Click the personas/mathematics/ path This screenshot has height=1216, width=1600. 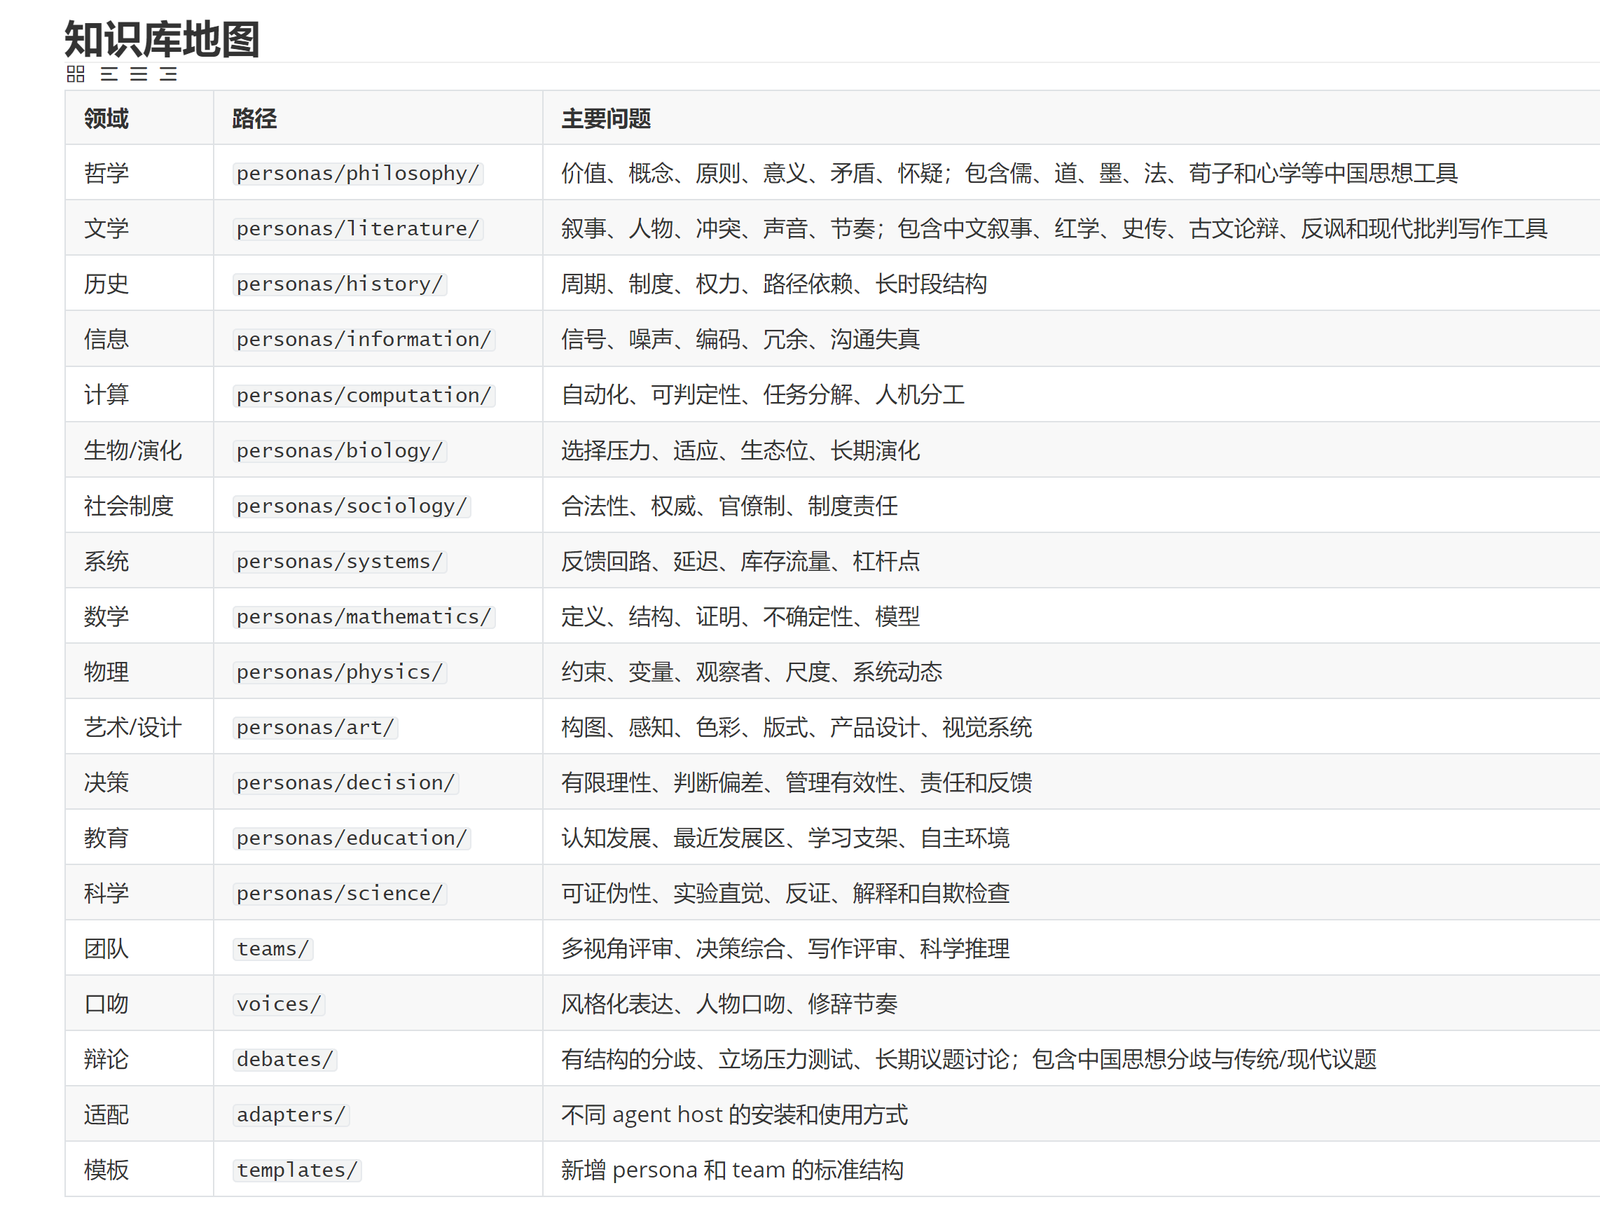coord(364,616)
